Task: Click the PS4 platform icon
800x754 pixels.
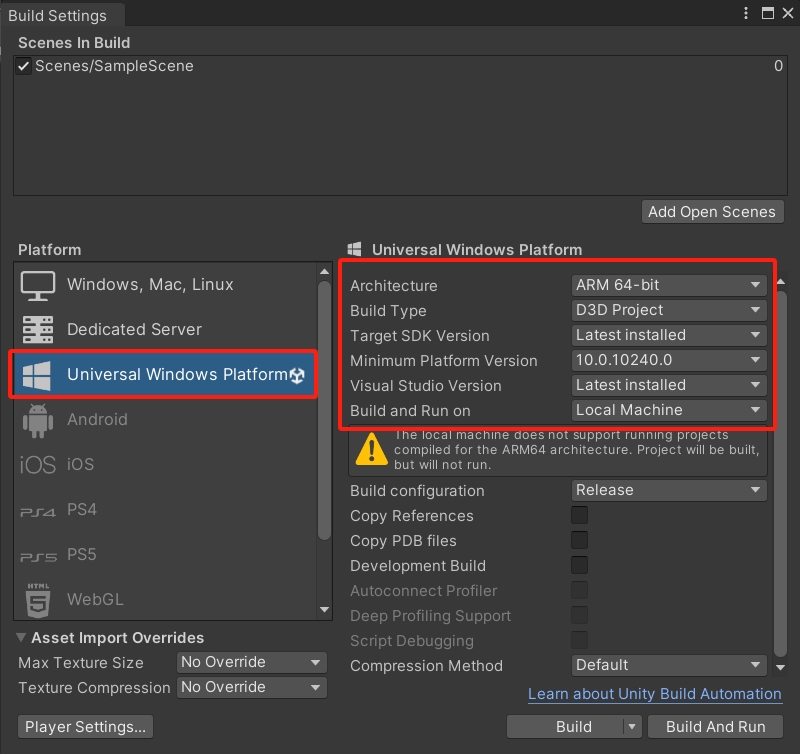Action: pos(37,511)
